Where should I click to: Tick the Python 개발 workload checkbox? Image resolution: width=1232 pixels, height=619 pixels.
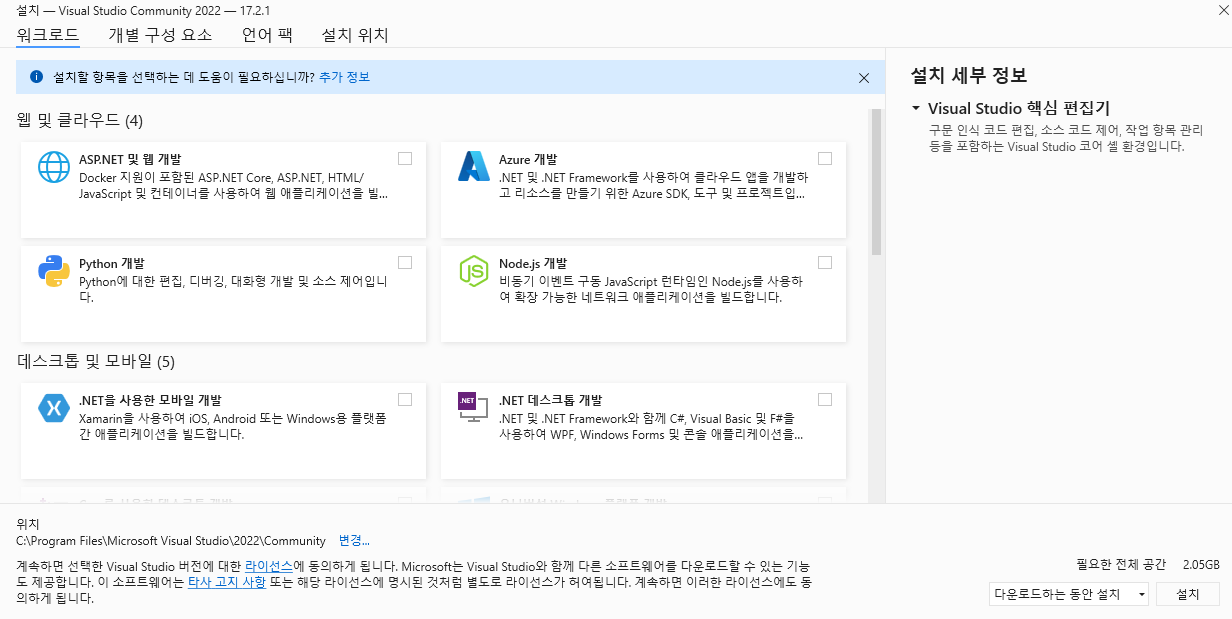[x=405, y=262]
